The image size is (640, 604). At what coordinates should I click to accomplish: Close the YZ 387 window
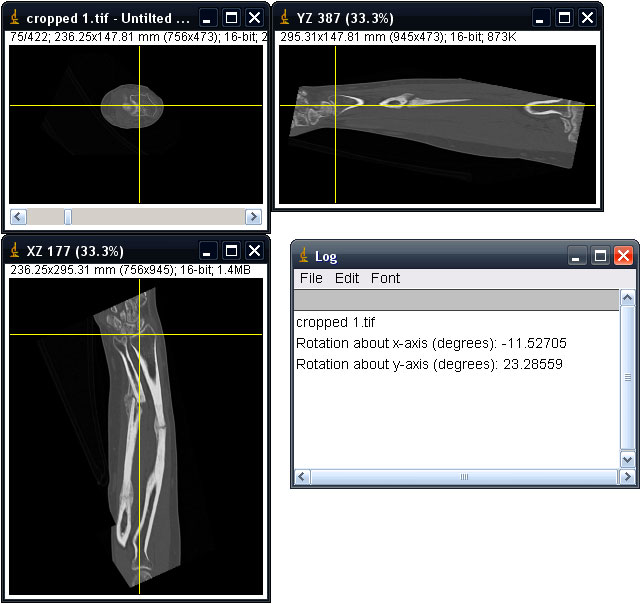tap(587, 18)
